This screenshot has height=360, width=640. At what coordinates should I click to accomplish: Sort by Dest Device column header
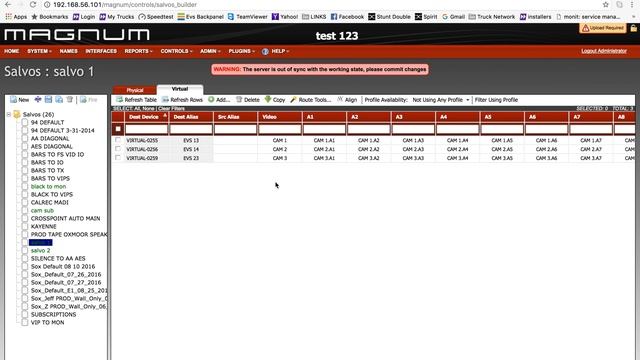point(146,117)
